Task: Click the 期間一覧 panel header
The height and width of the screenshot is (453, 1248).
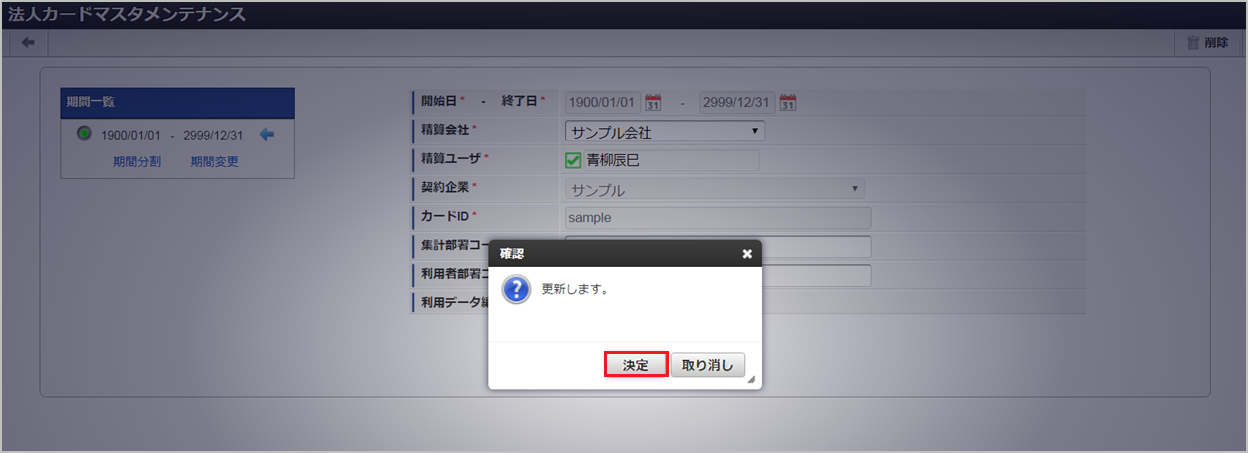Action: click(177, 102)
